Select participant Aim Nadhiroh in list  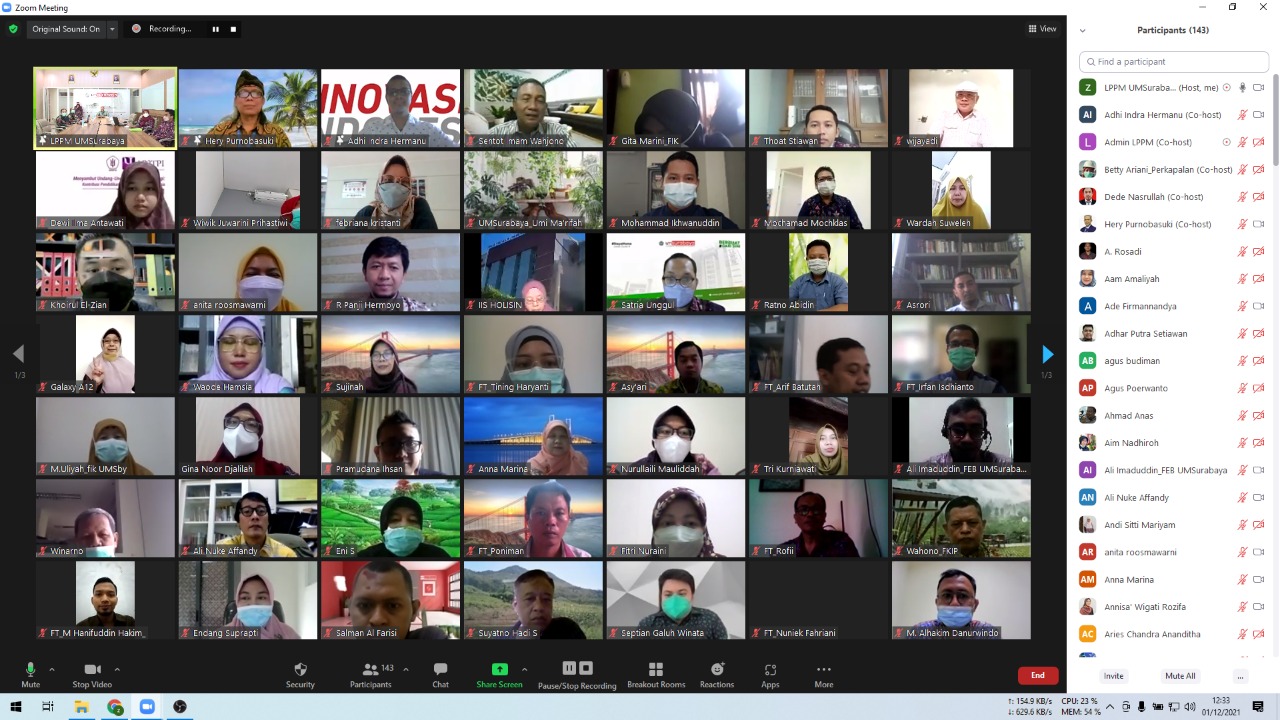pos(1172,443)
